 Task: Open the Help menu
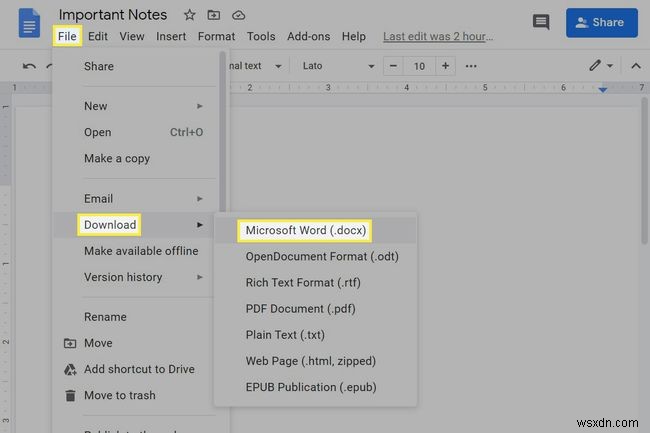coord(354,36)
